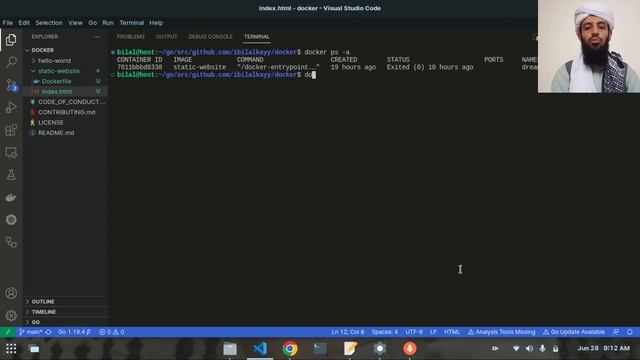
Task: Open the Extensions view
Action: coord(11,130)
